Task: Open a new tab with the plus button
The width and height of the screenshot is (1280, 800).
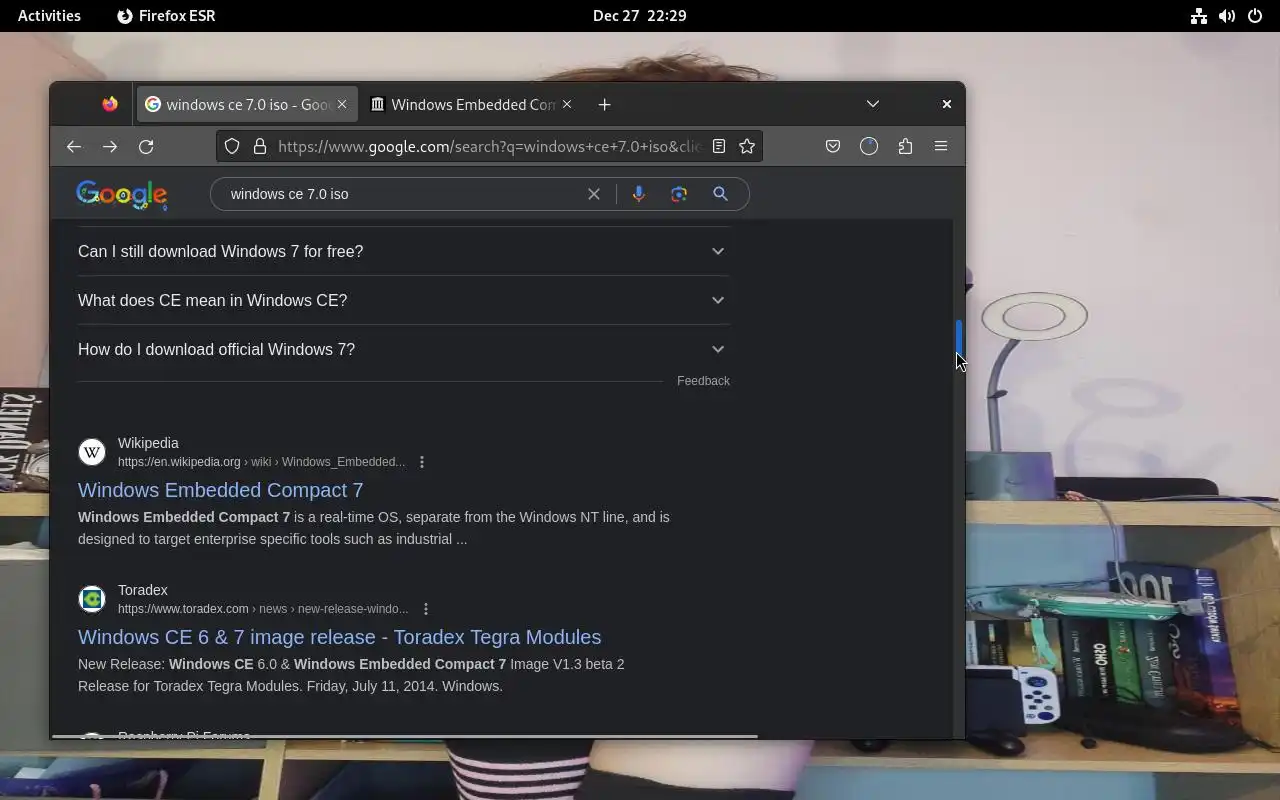Action: [604, 104]
